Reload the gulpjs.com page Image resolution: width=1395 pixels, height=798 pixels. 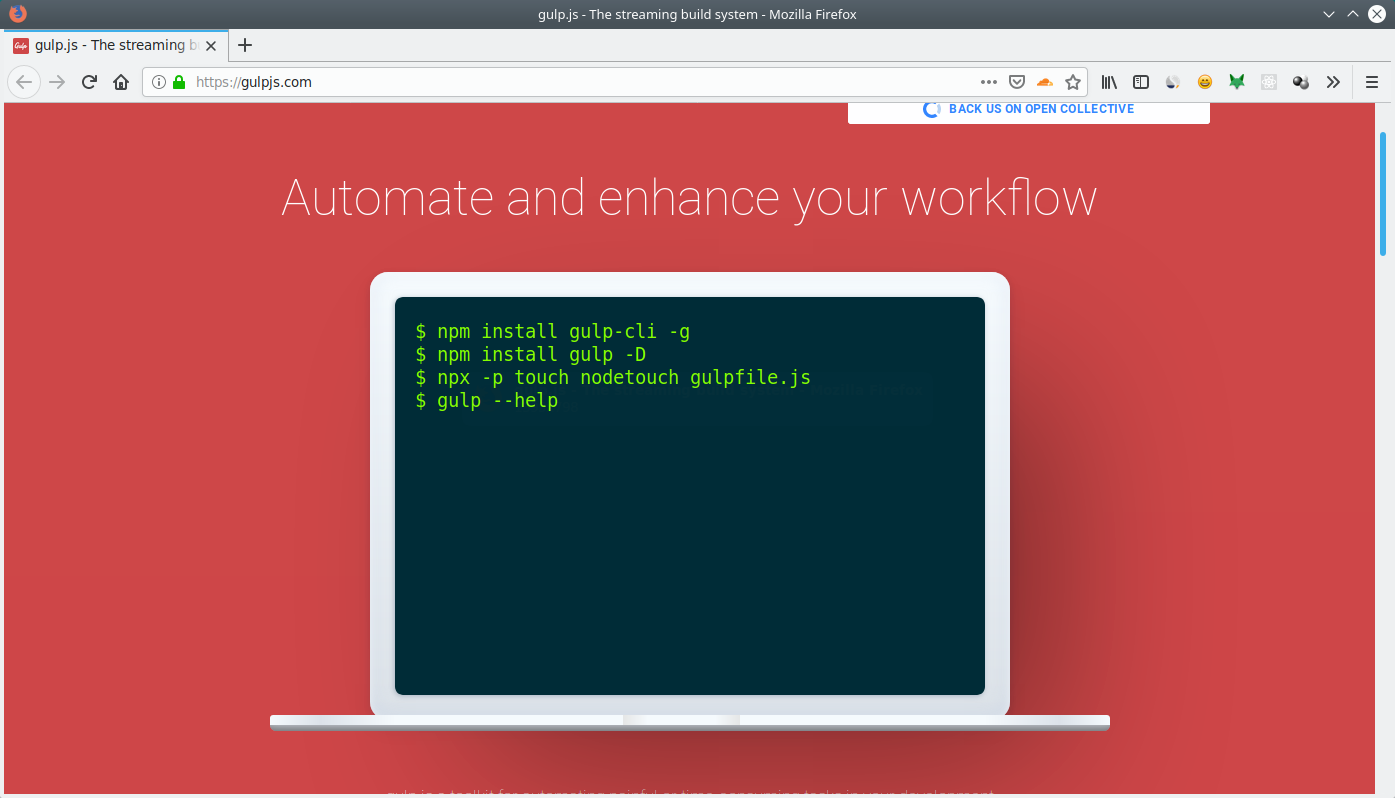89,82
